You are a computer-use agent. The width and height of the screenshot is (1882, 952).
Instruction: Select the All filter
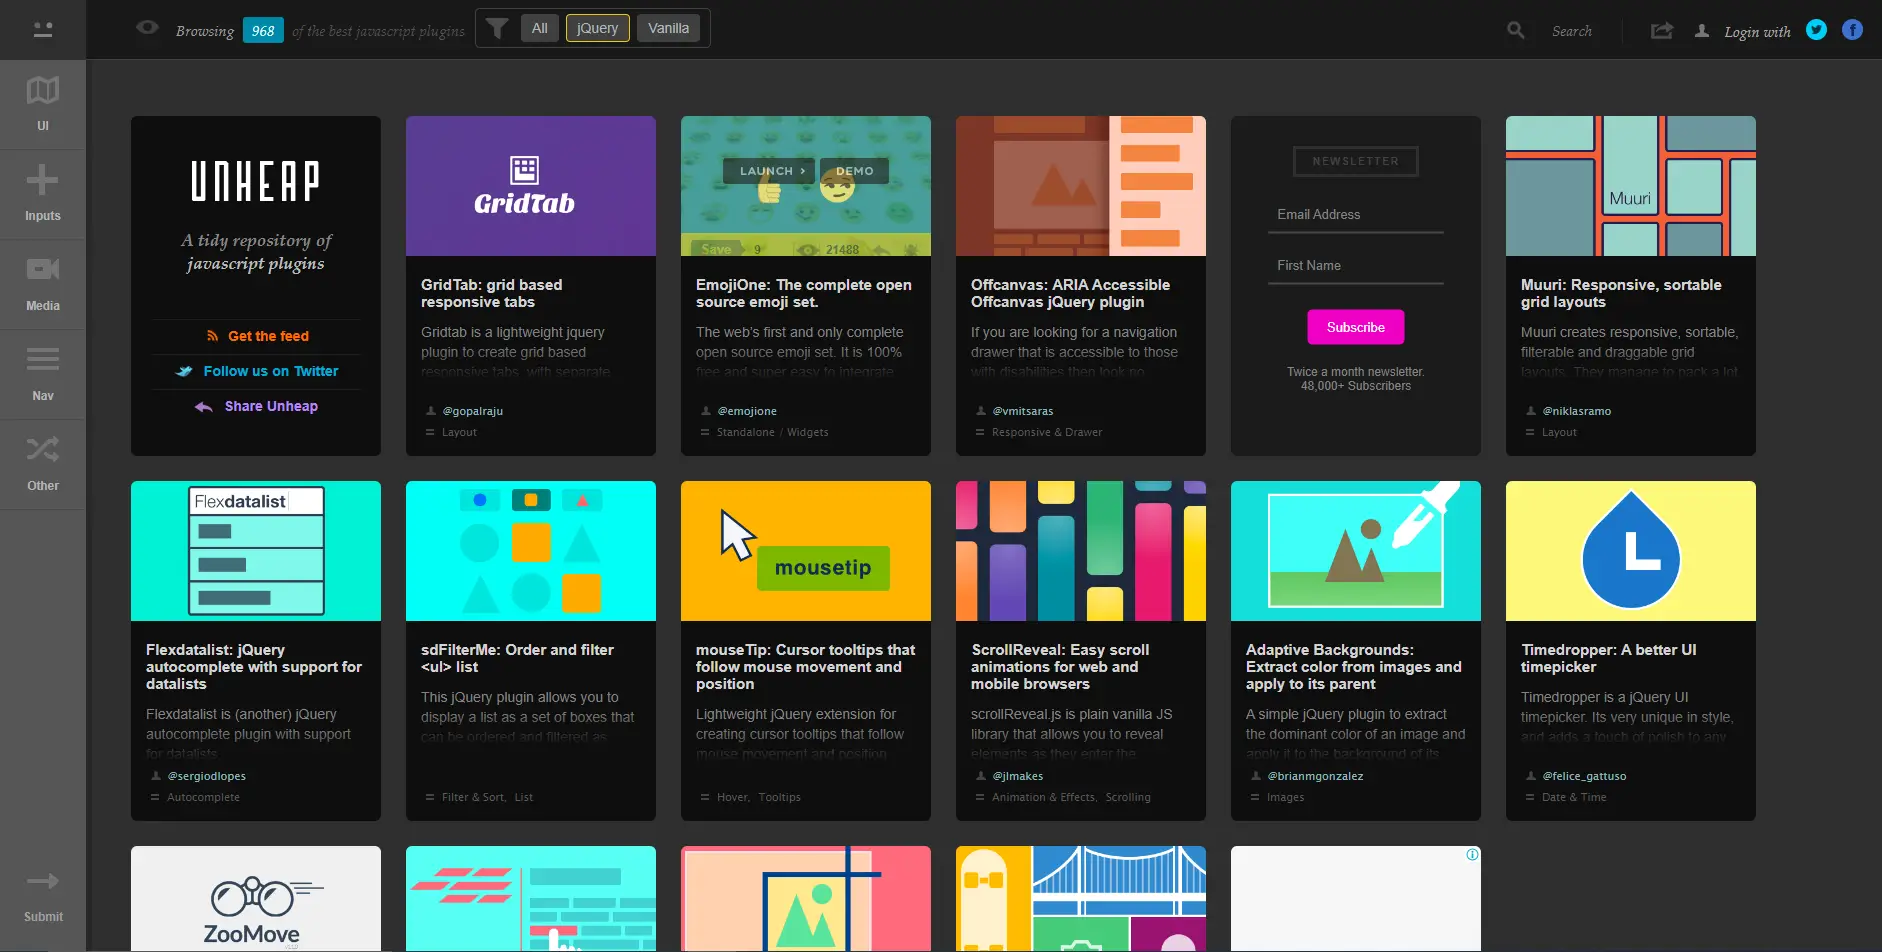tap(539, 28)
